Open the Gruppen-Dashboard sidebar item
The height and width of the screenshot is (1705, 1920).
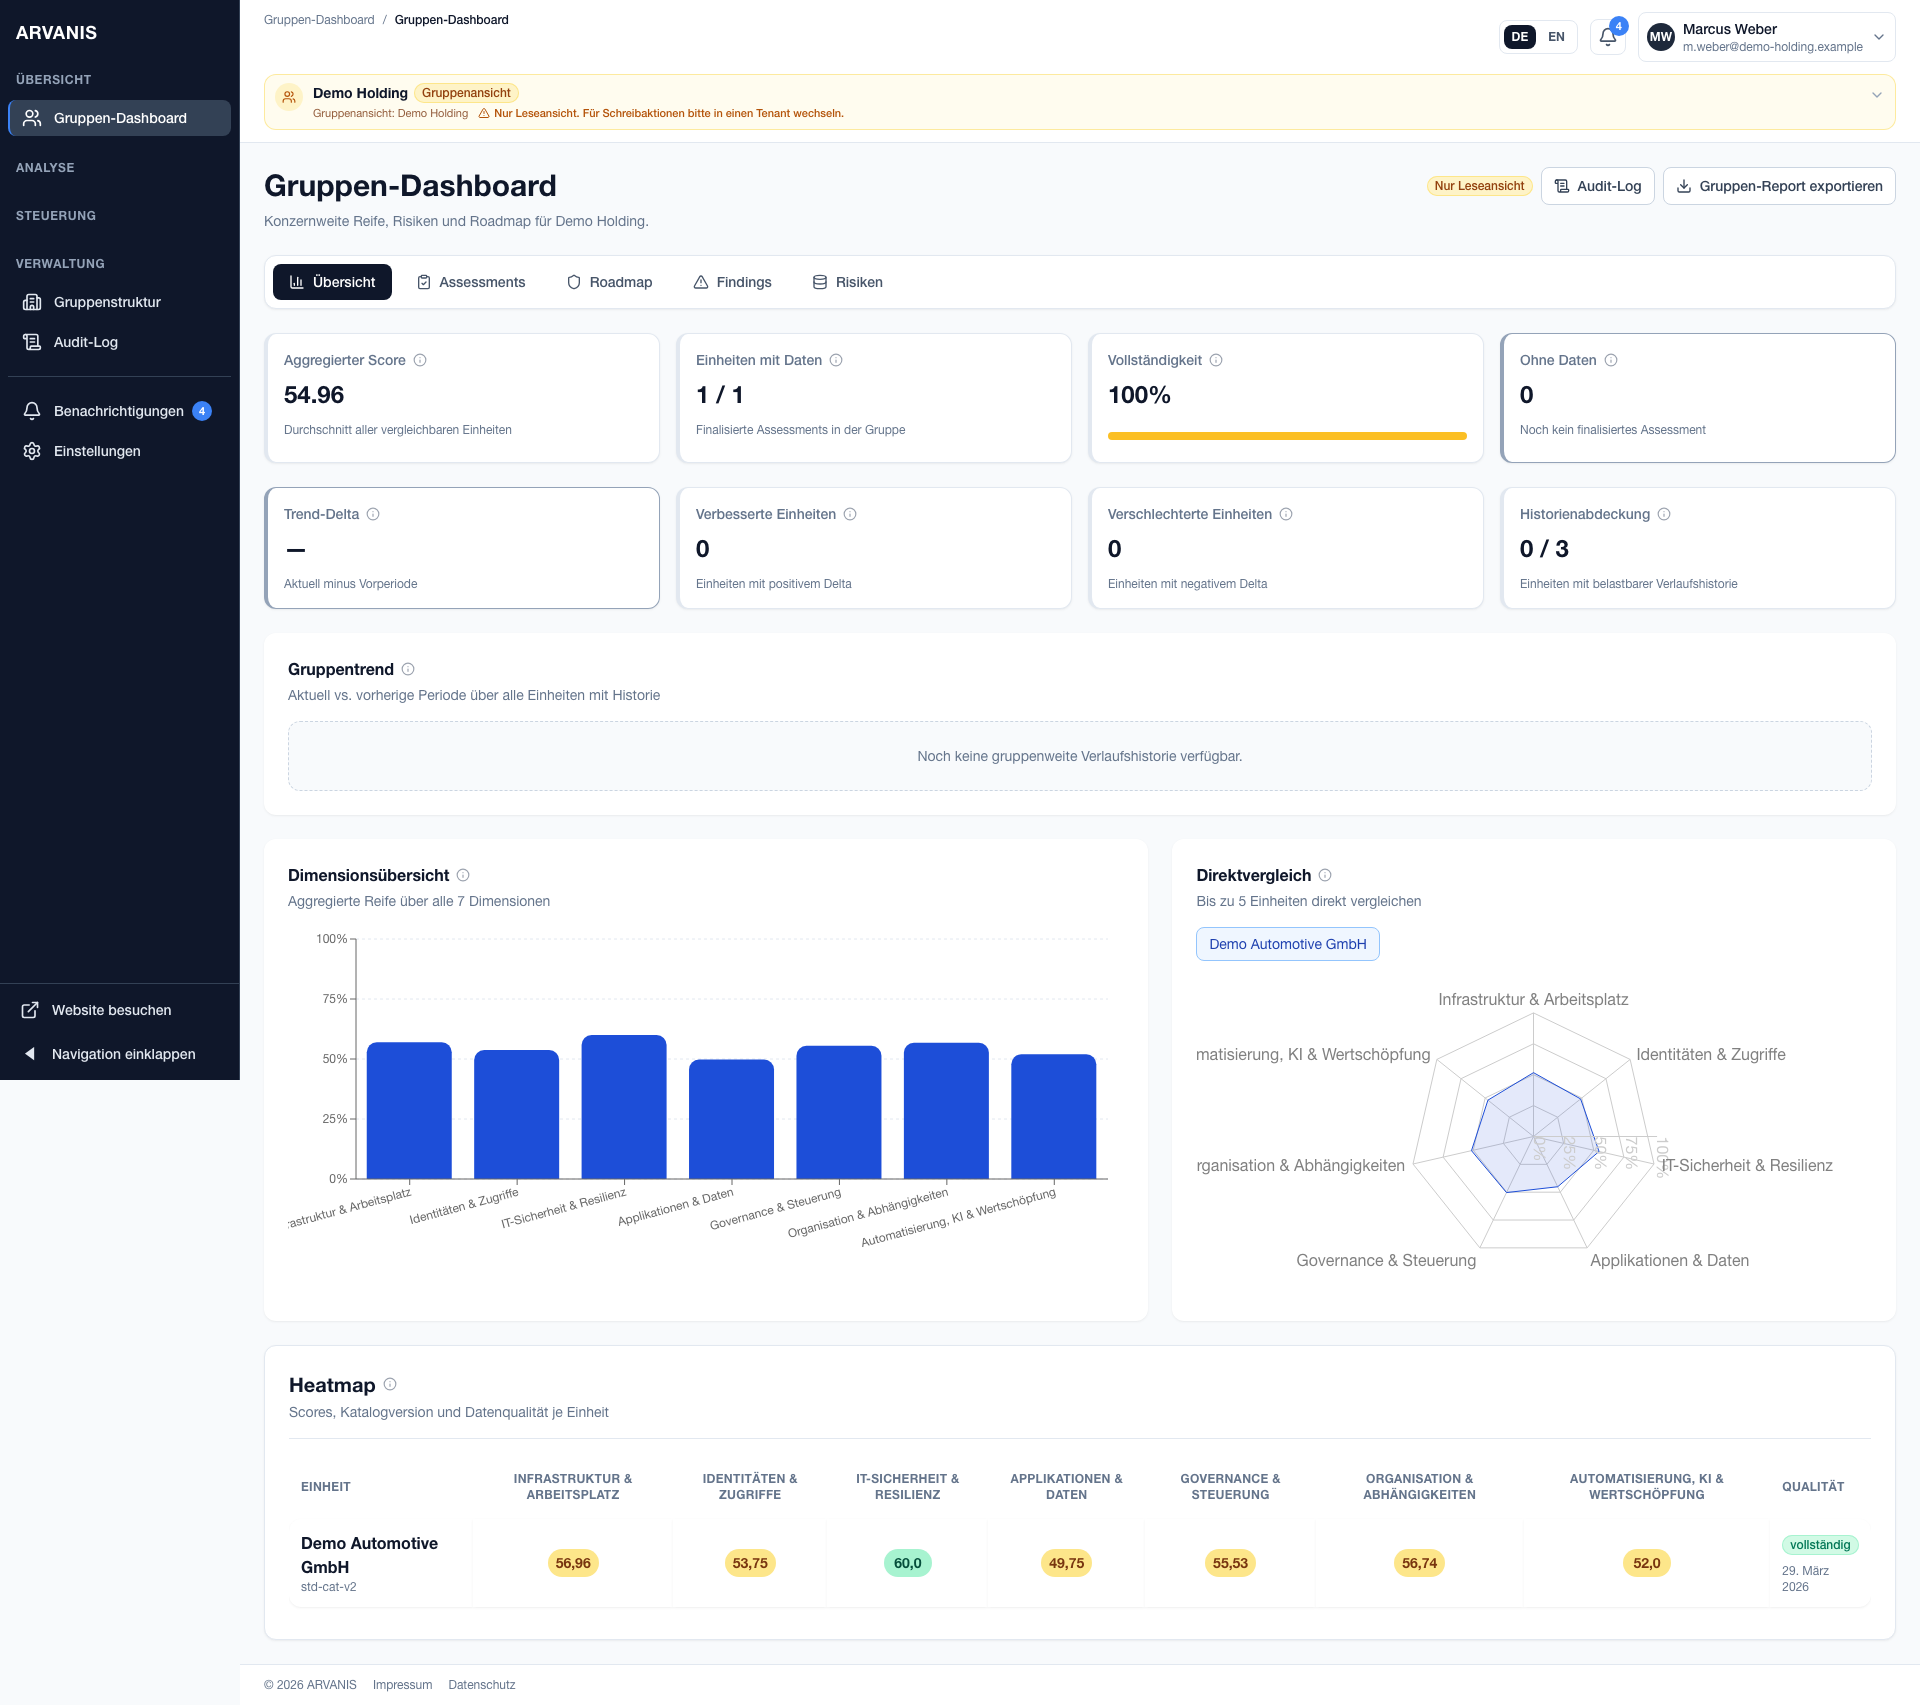119,117
